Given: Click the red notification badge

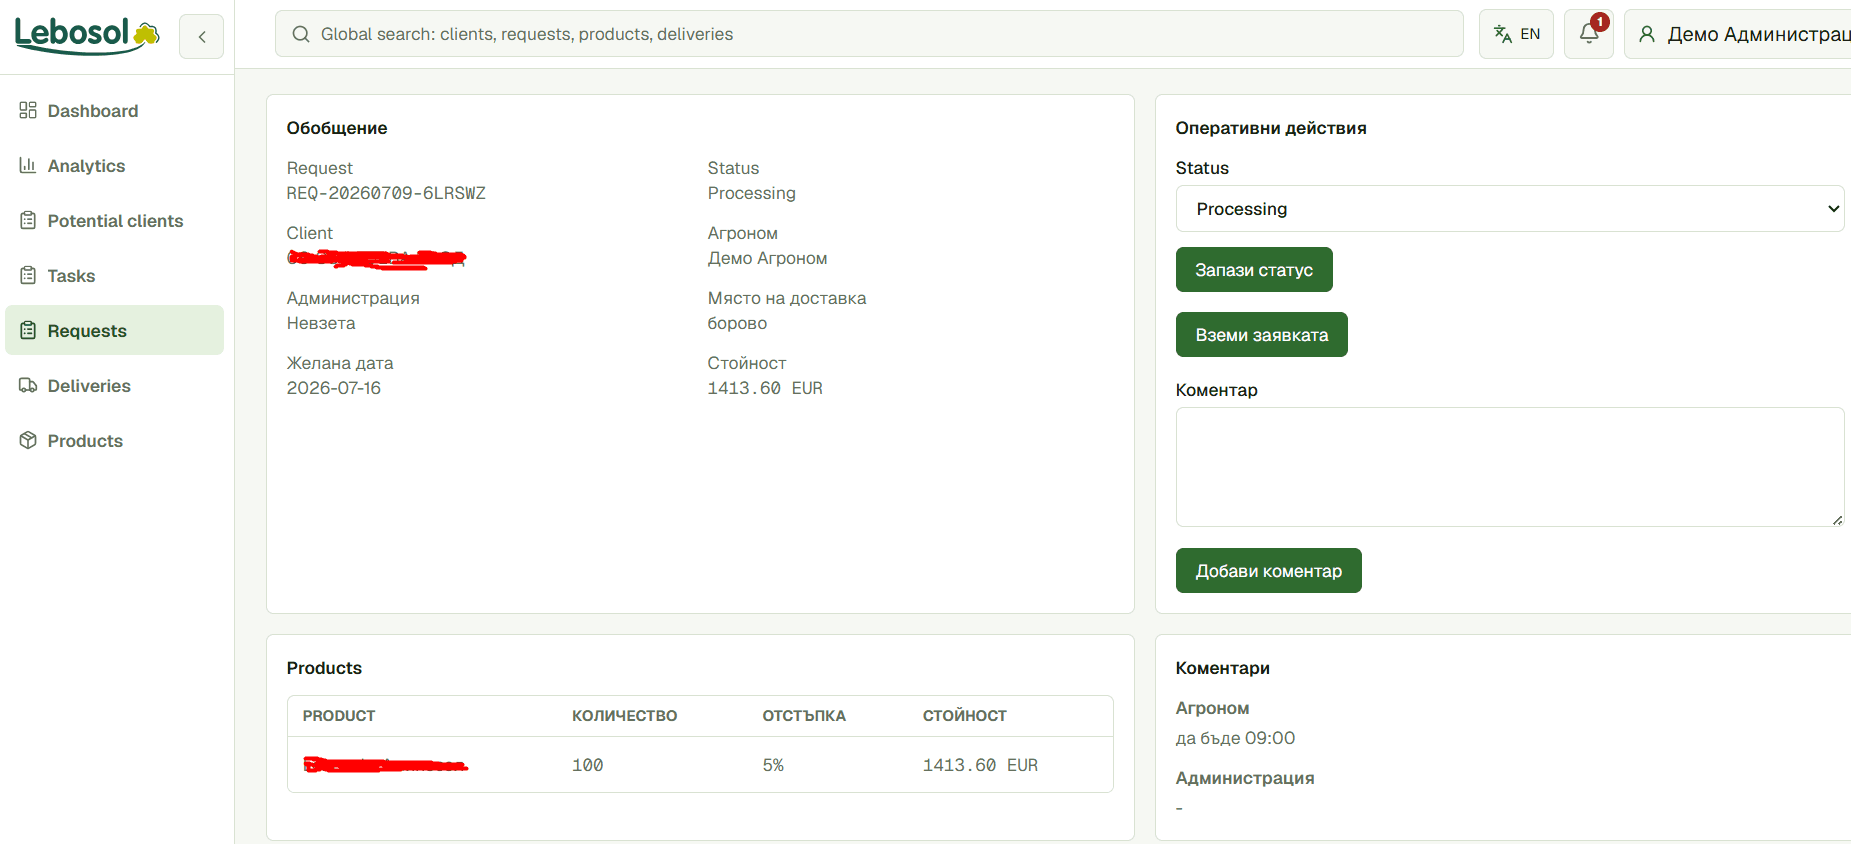Looking at the screenshot, I should coord(1600,22).
